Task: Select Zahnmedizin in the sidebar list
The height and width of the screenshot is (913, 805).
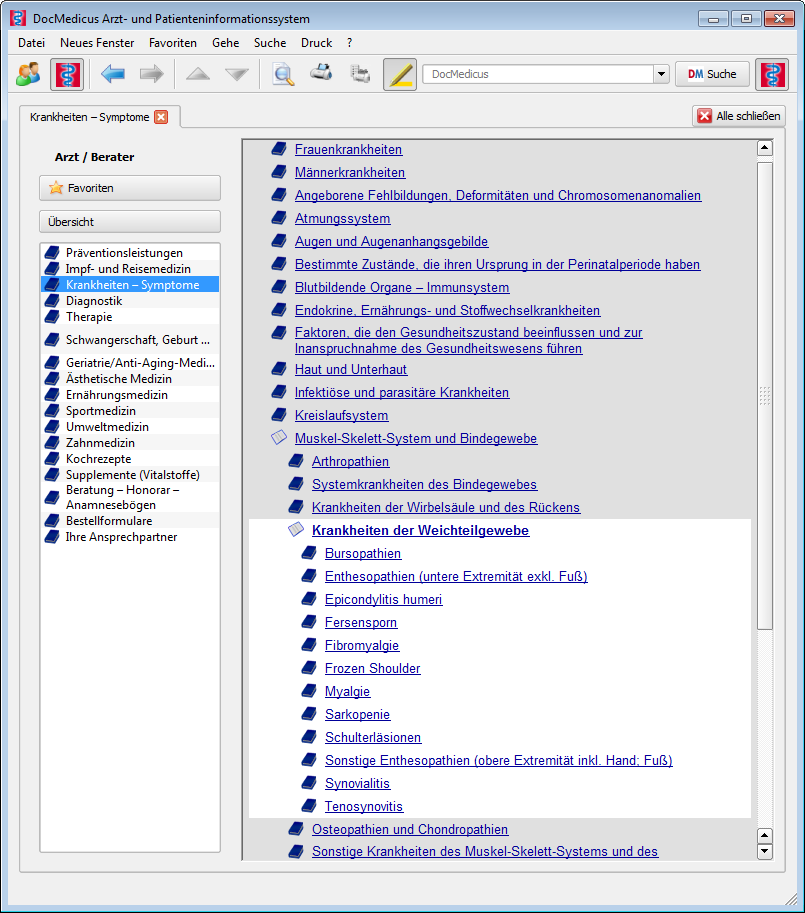Action: pyautogui.click(x=130, y=443)
